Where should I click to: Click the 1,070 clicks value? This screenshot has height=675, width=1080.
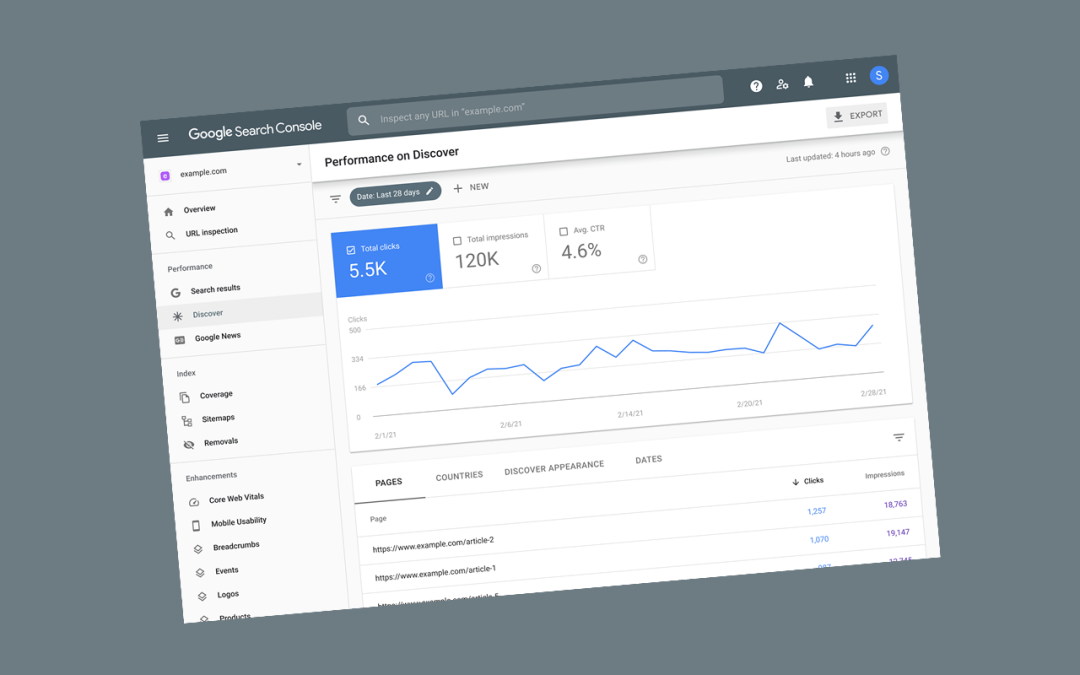tap(819, 539)
